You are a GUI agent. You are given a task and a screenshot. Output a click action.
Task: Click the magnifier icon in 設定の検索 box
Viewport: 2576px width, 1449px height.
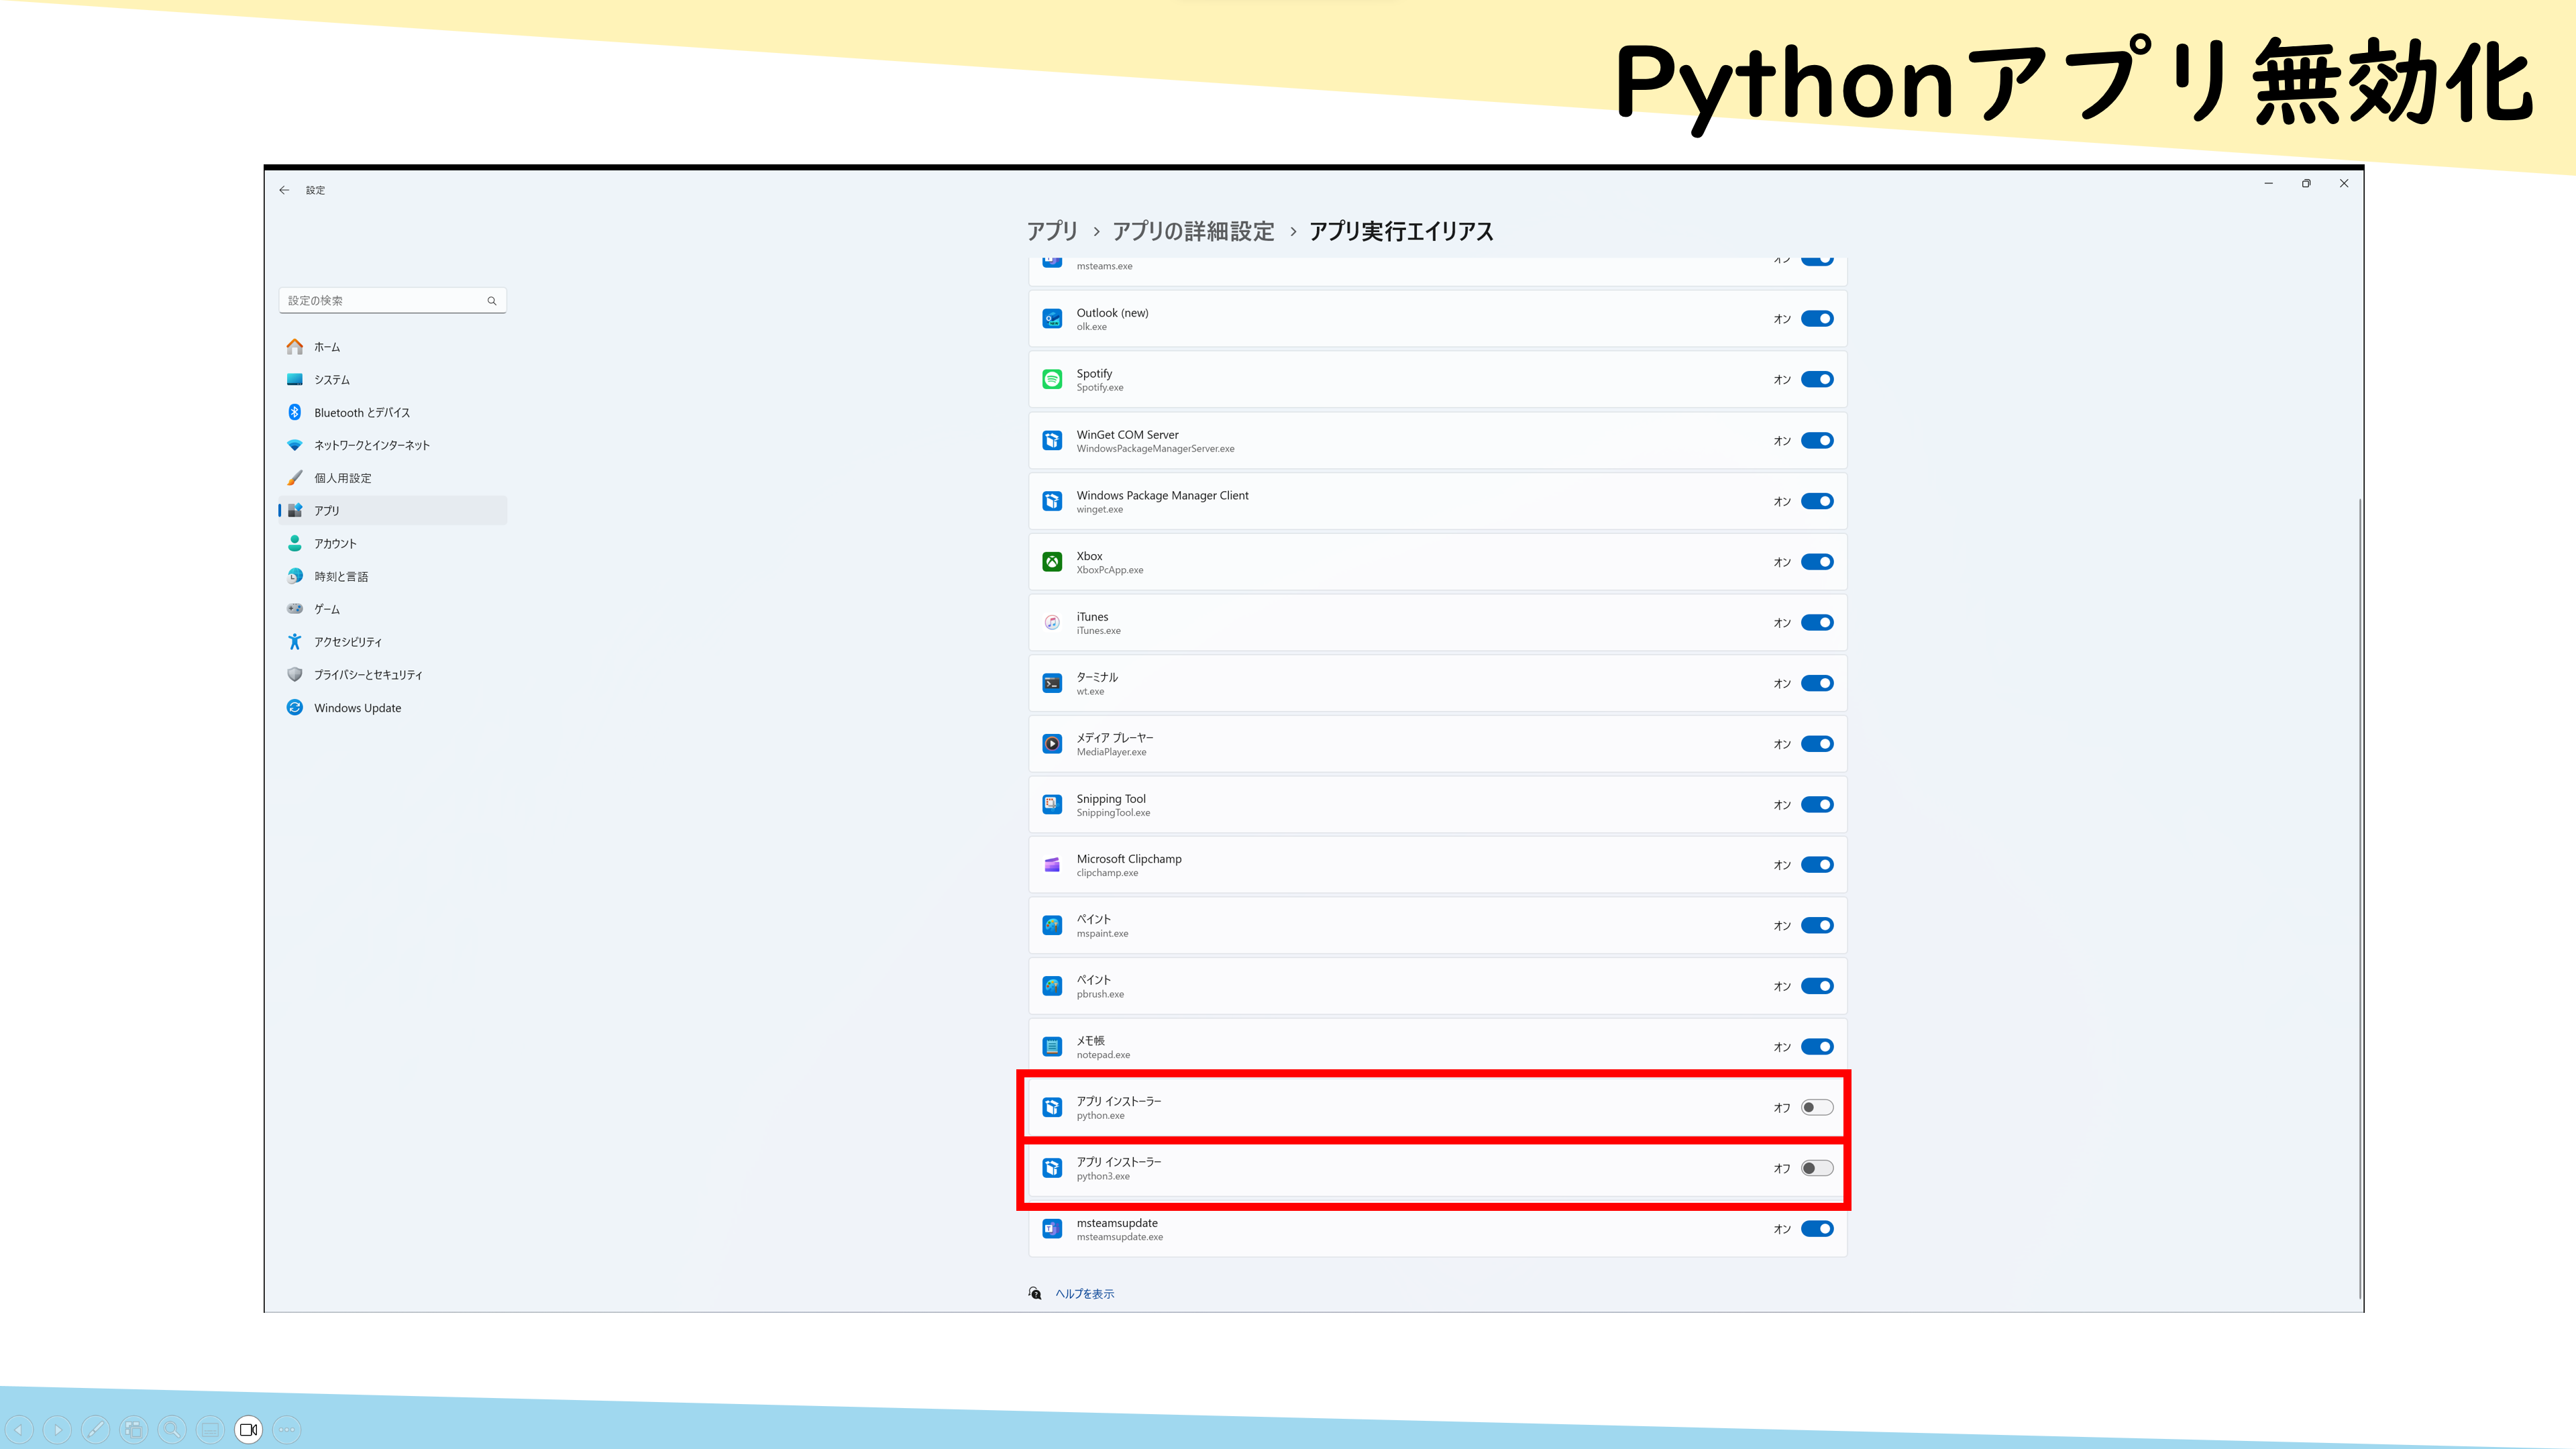pos(492,301)
